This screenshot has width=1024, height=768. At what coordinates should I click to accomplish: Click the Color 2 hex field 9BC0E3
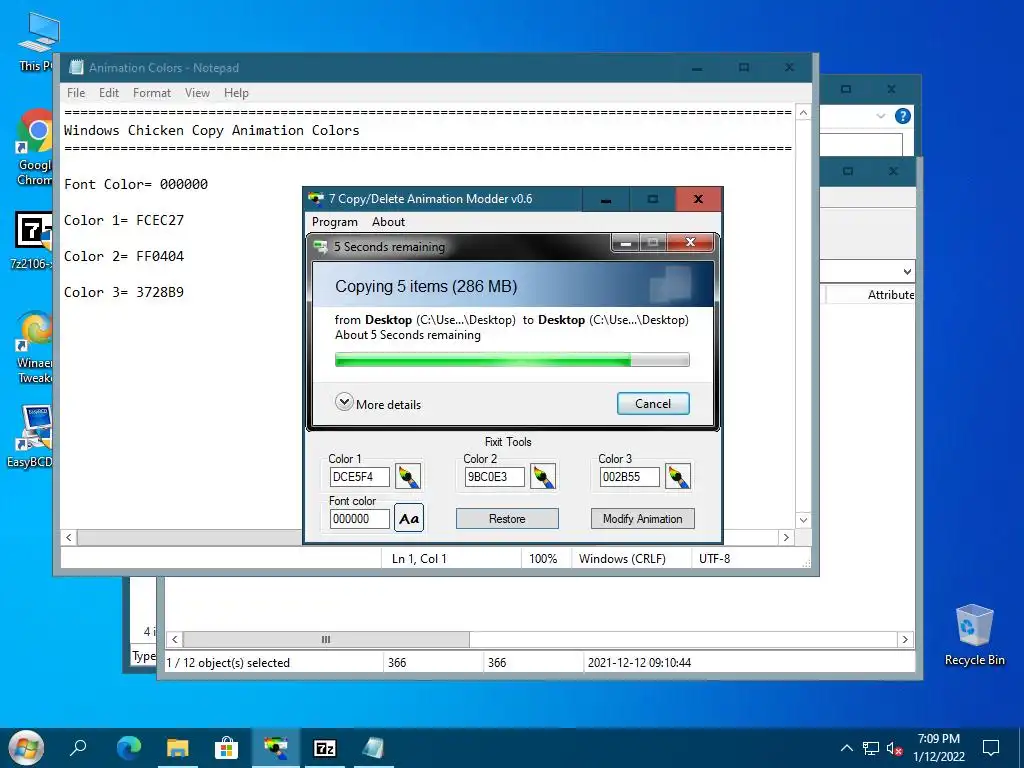point(494,477)
